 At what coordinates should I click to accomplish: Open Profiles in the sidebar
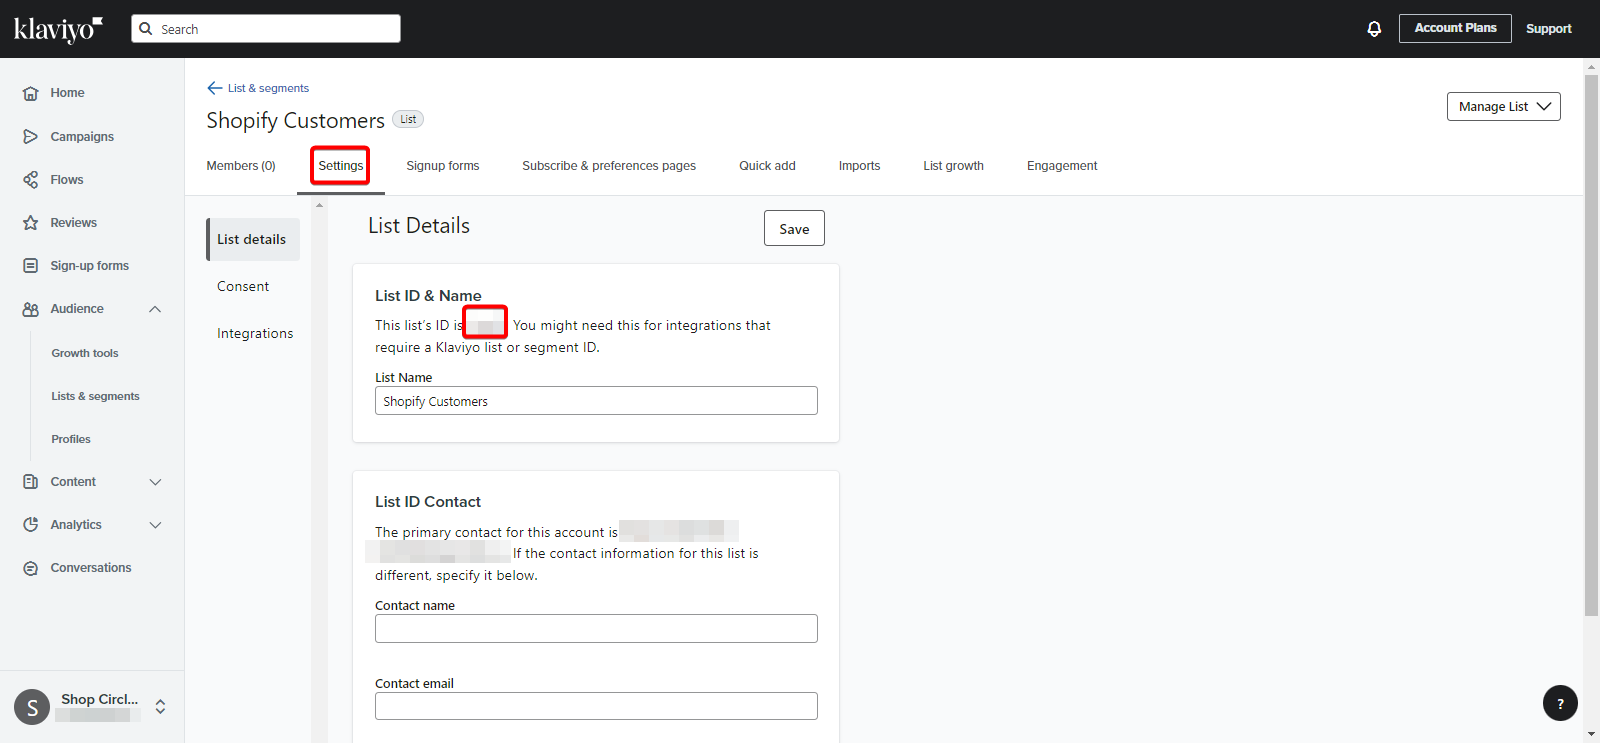click(x=71, y=439)
